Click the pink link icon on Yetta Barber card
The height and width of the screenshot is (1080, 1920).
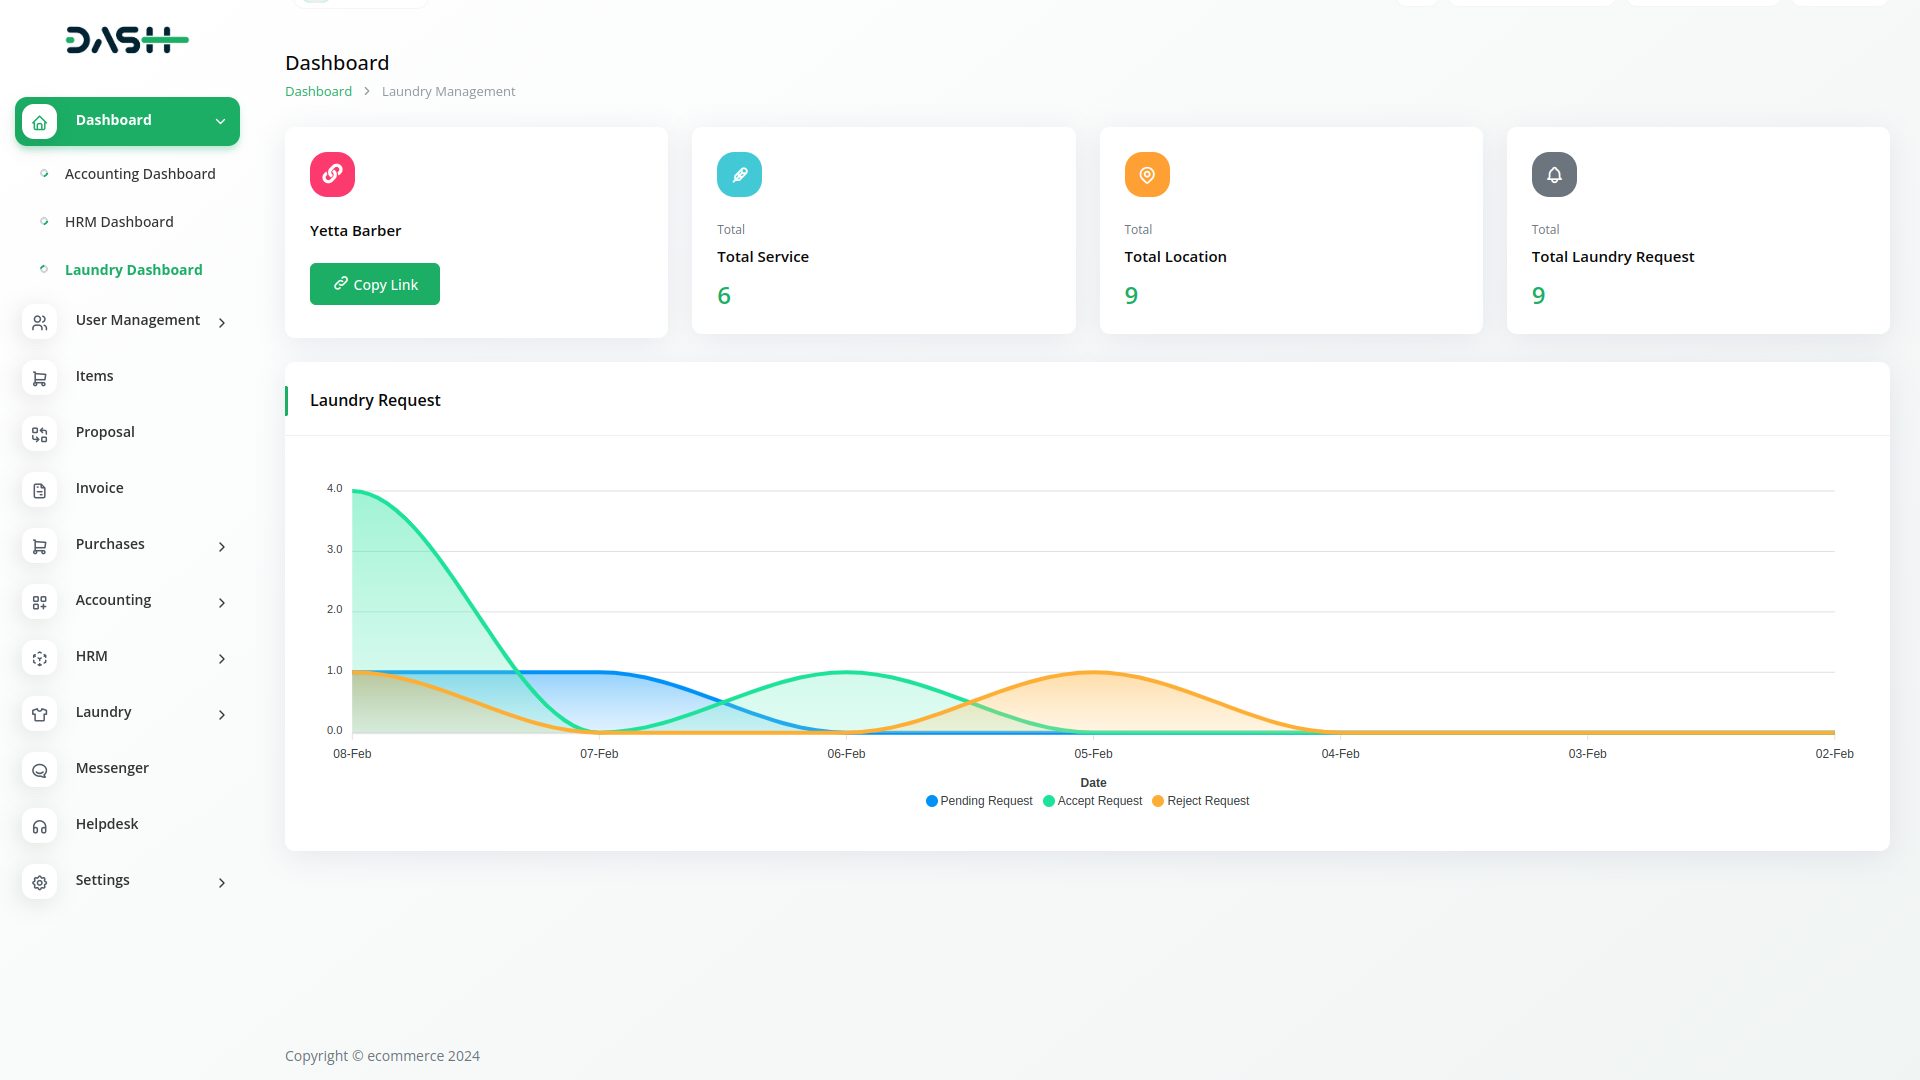pos(332,174)
